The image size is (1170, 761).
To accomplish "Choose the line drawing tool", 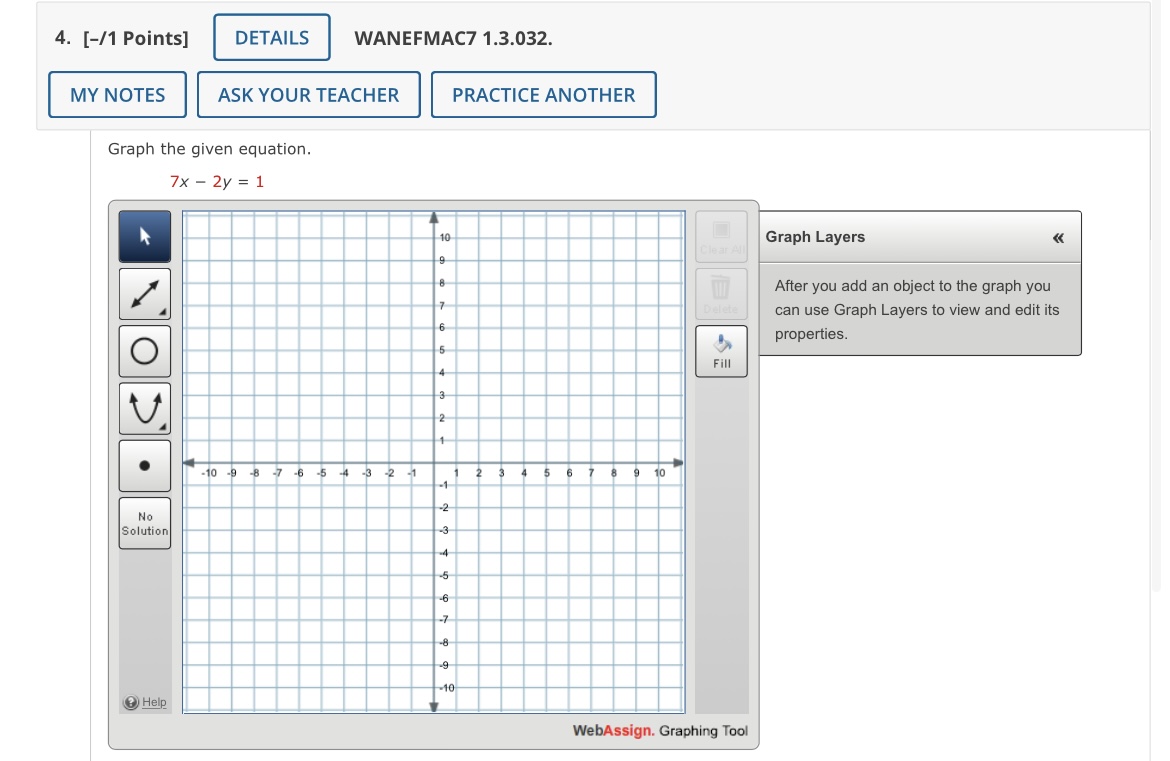I will 145,294.
